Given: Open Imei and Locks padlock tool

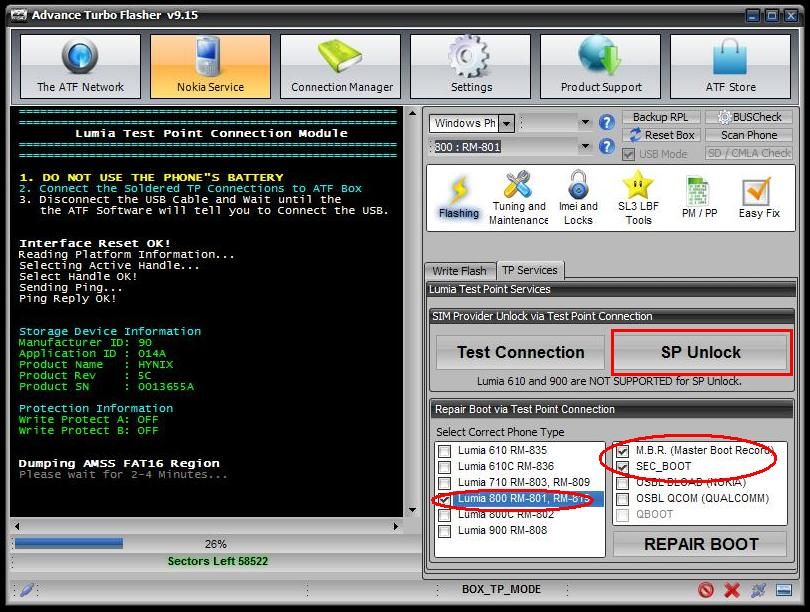Looking at the screenshot, I should (x=578, y=198).
